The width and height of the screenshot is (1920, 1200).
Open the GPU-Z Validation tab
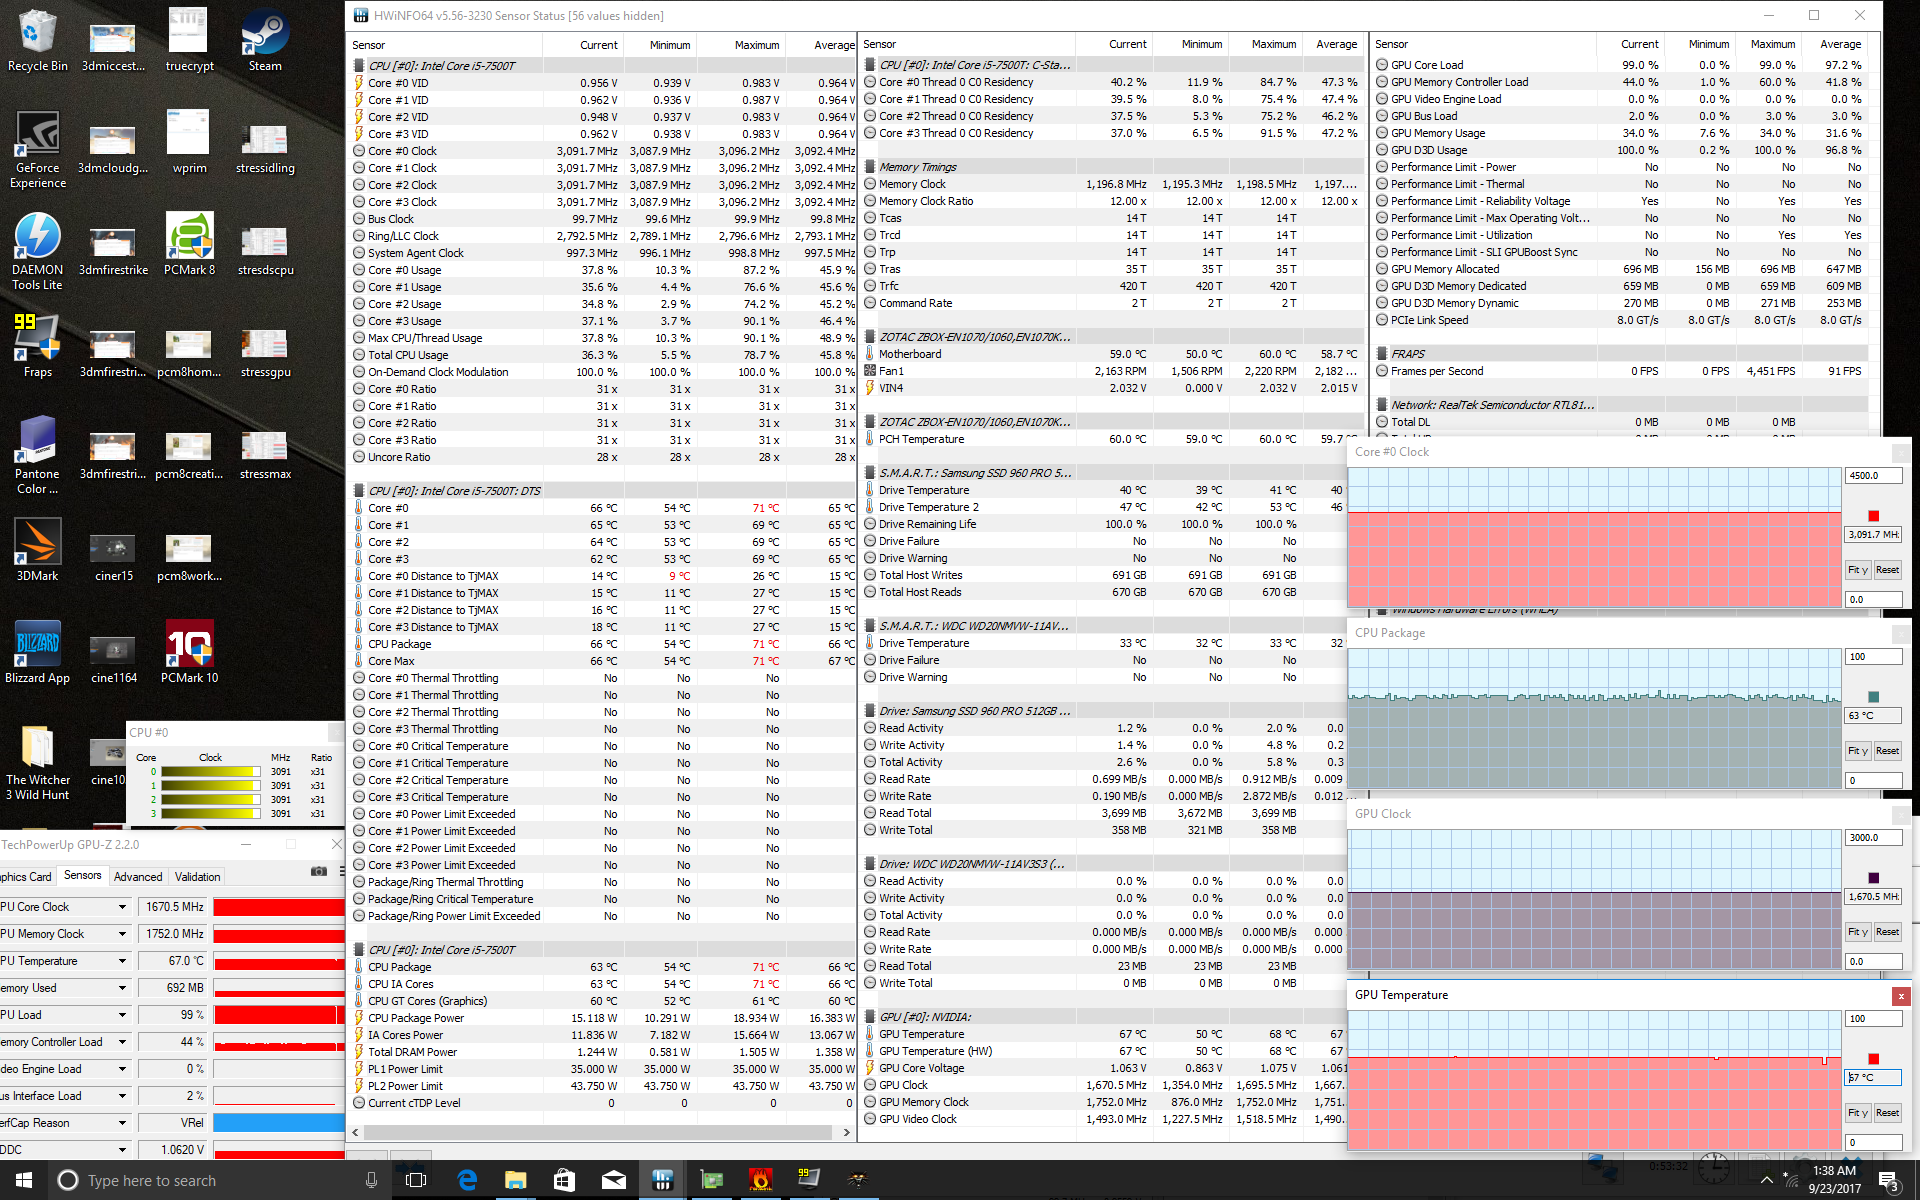tap(197, 877)
